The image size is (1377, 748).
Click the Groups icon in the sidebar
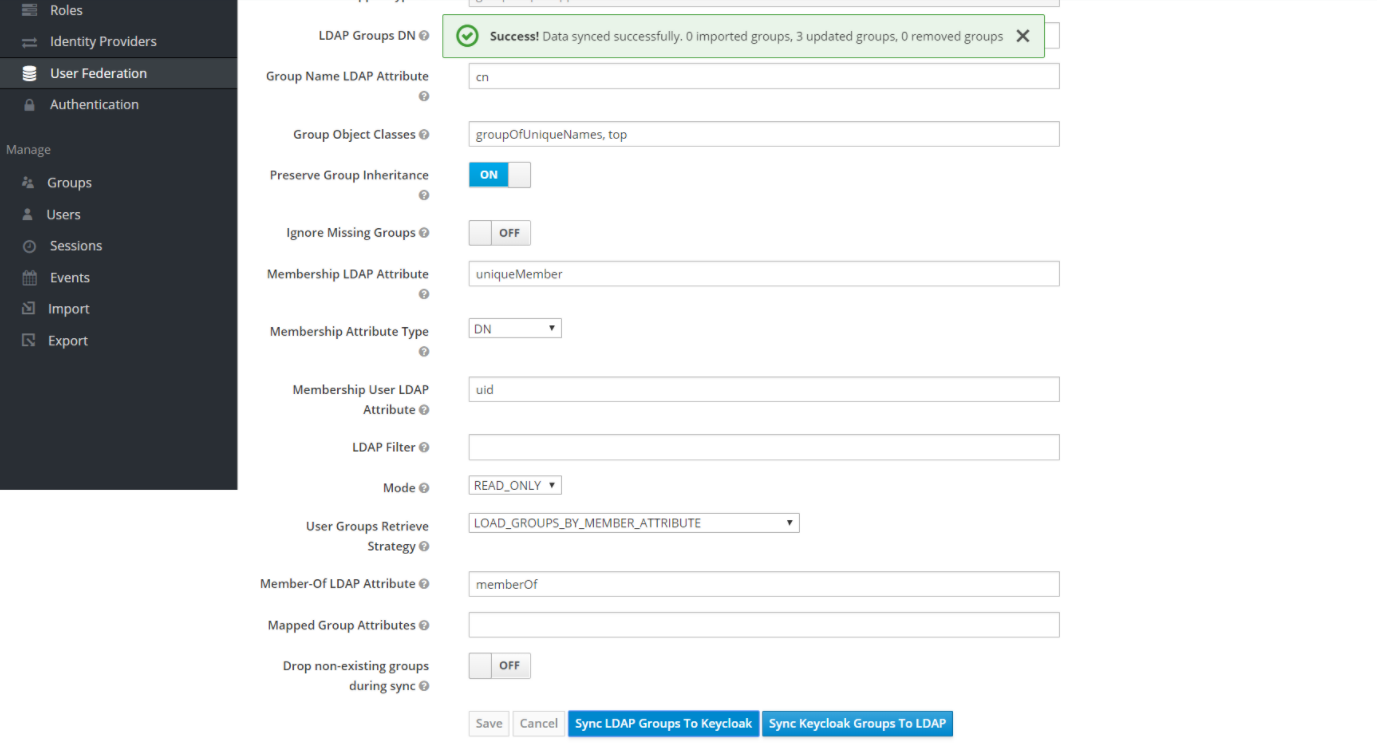click(28, 183)
